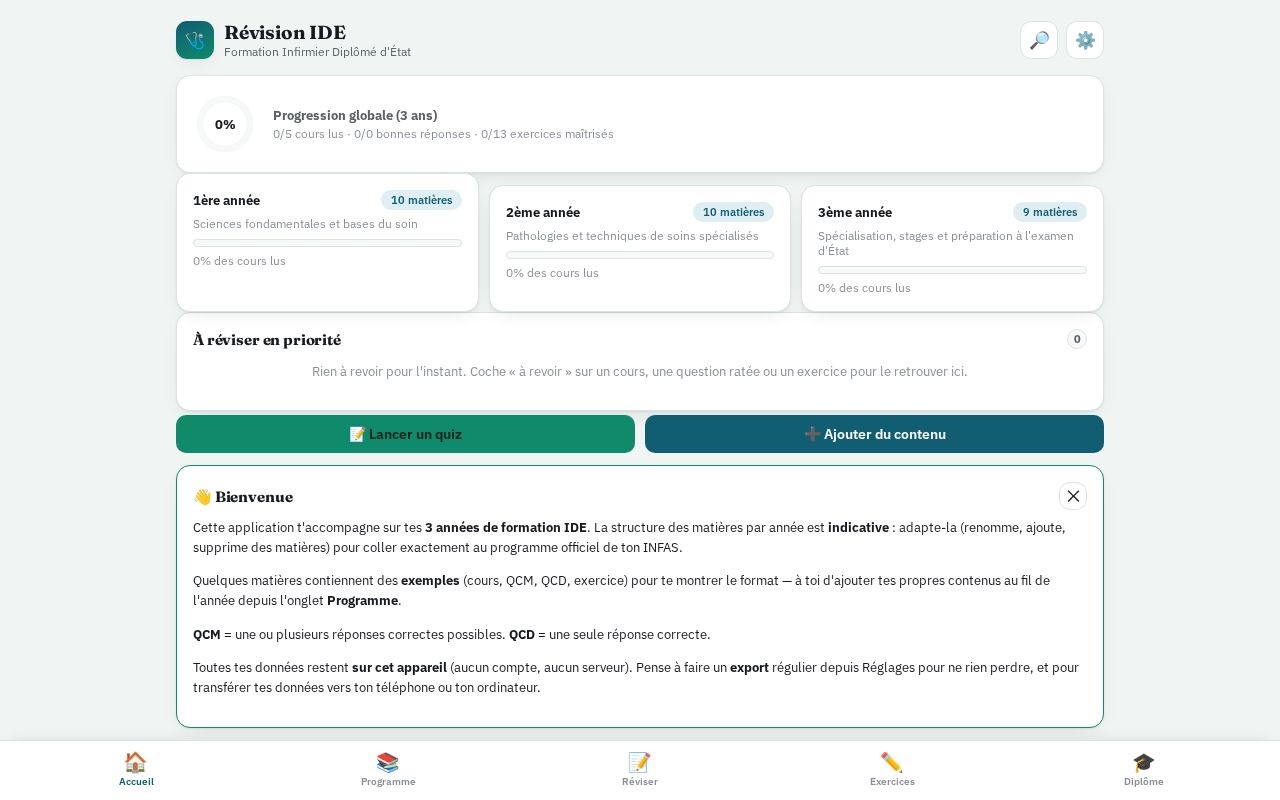Click the Progression globale (3 ans) heading
1280x800 pixels.
coord(355,115)
